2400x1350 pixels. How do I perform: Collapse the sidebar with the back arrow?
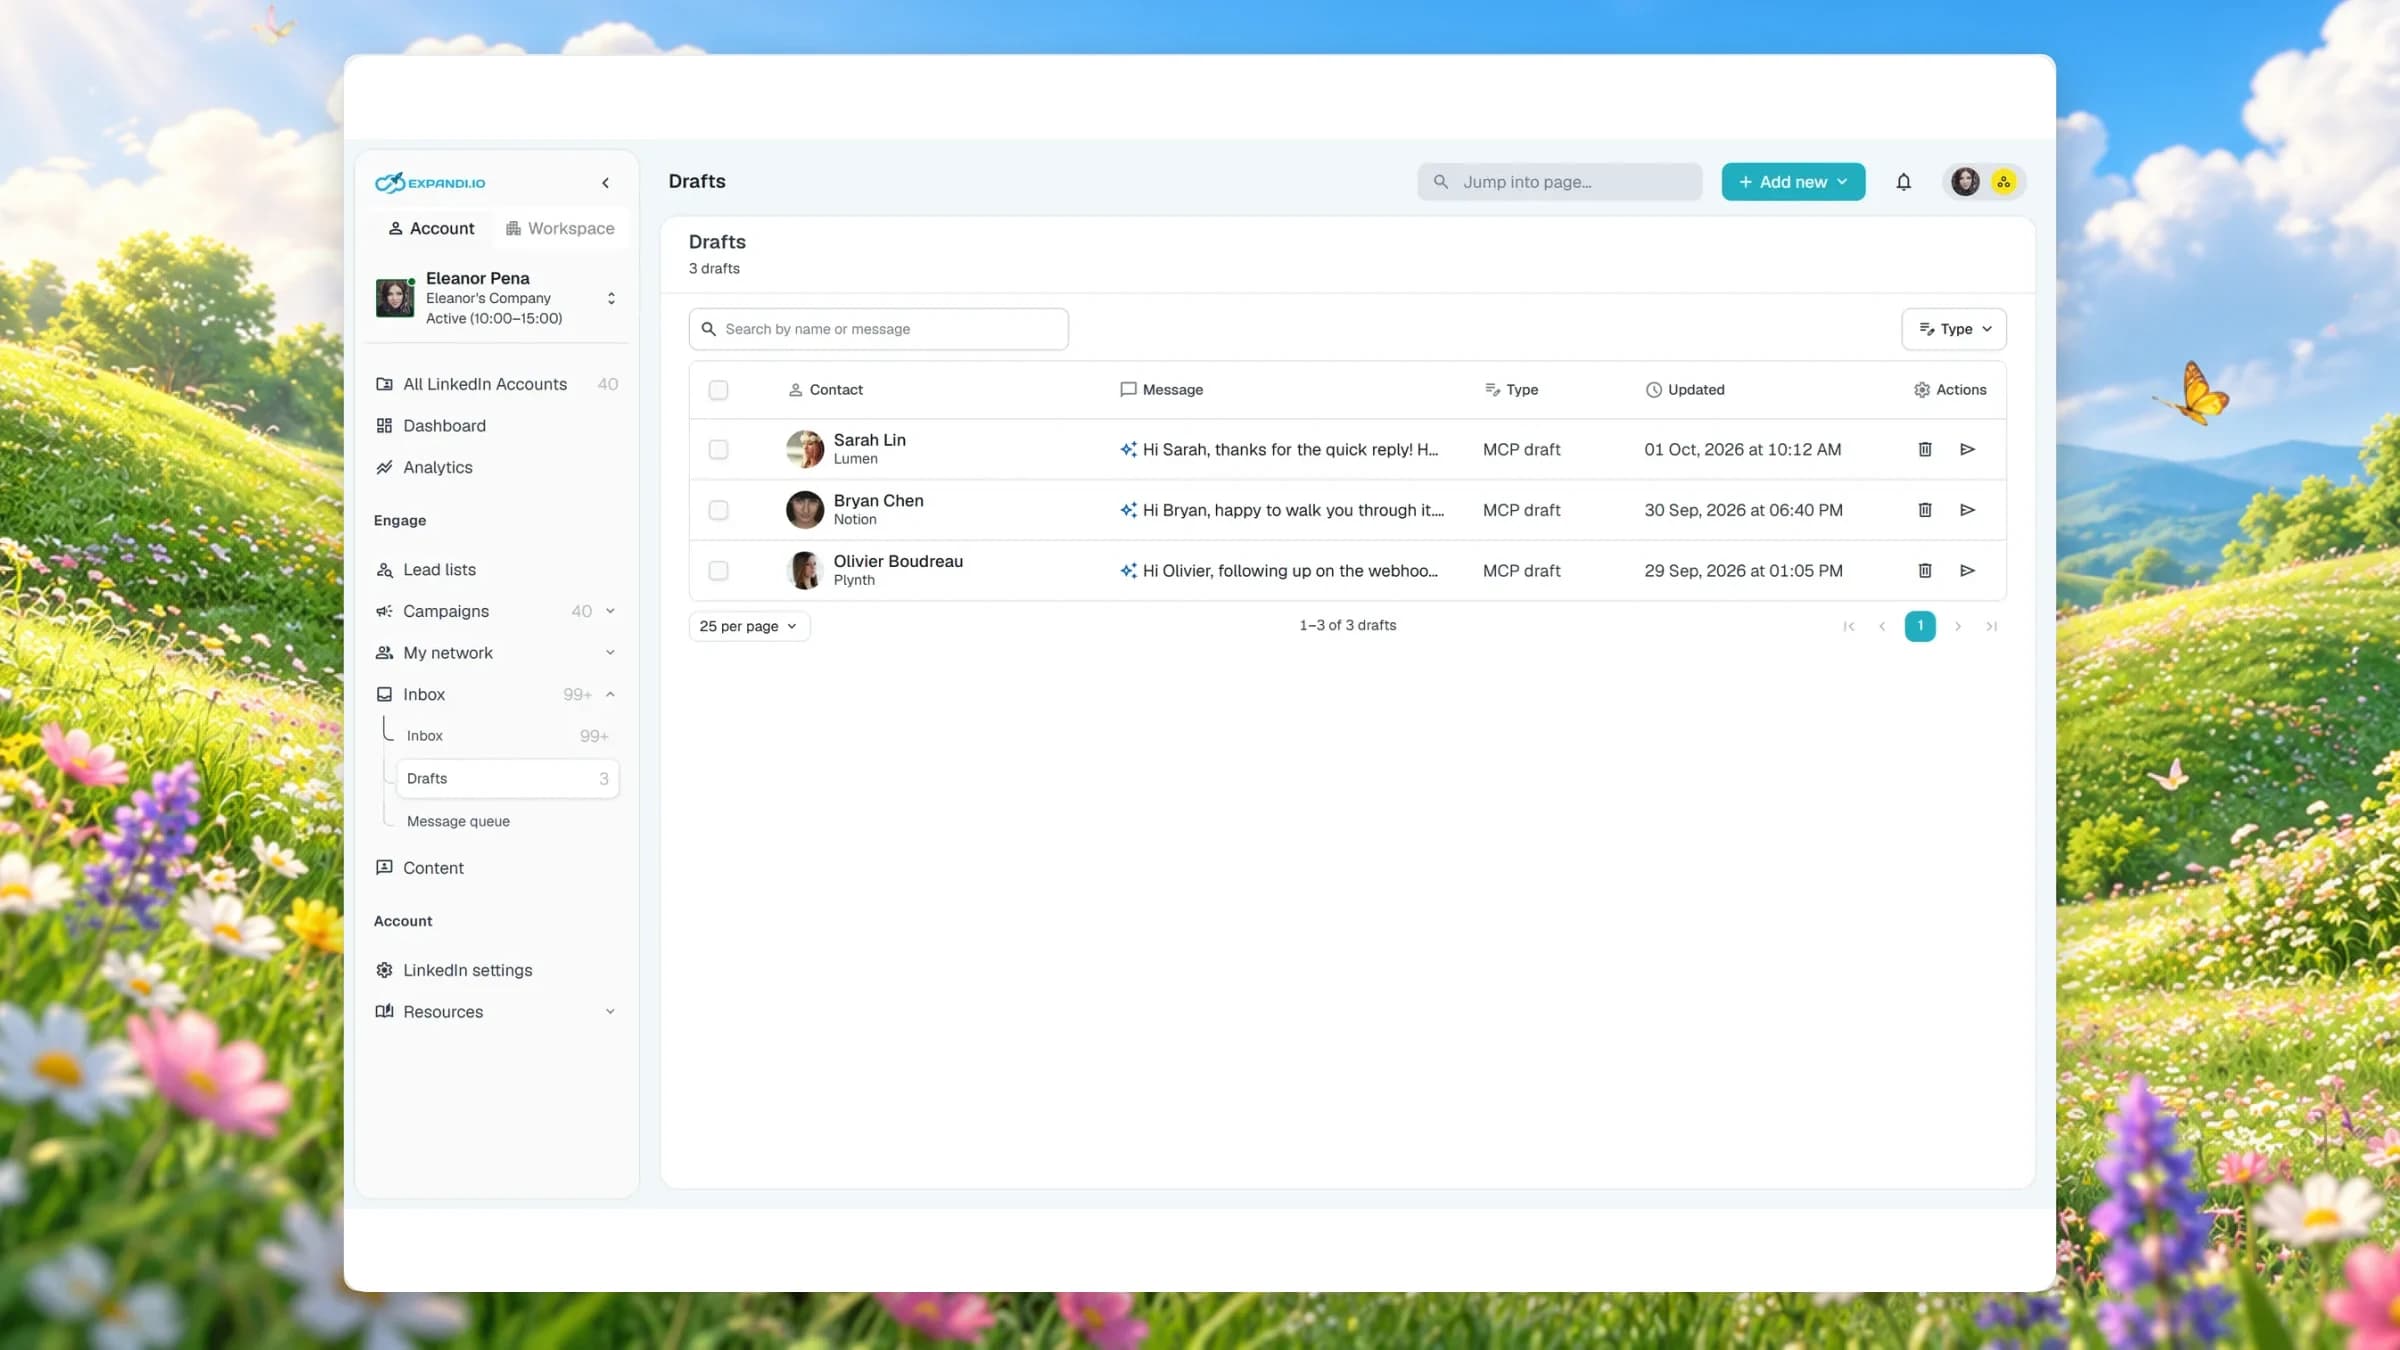pos(605,183)
